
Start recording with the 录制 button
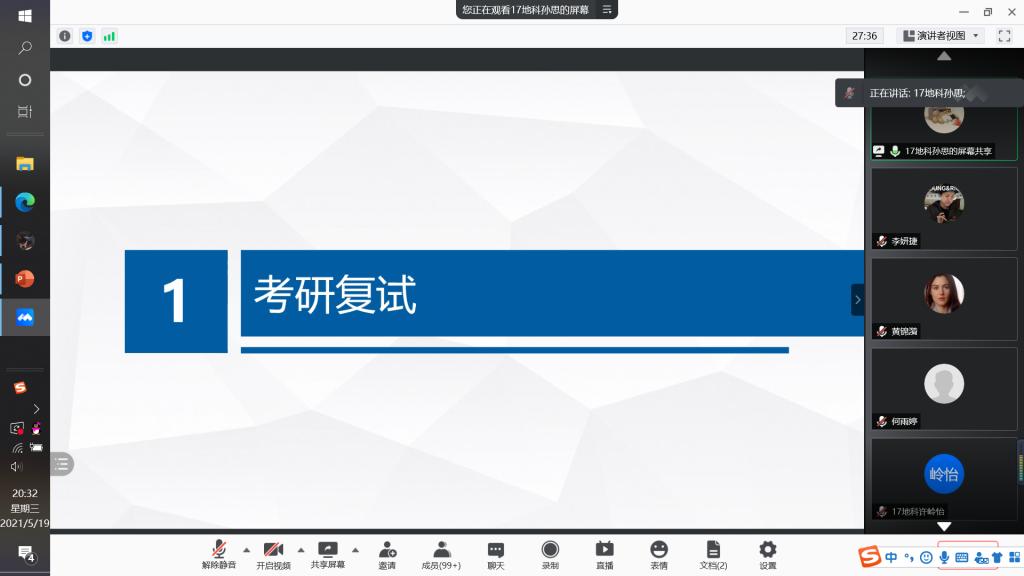pyautogui.click(x=550, y=555)
